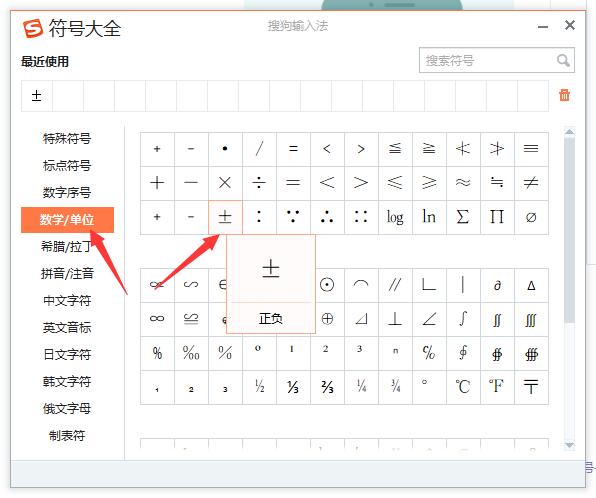This screenshot has width=596, height=498.
Task: Insert the product symbol Π
Action: click(497, 217)
